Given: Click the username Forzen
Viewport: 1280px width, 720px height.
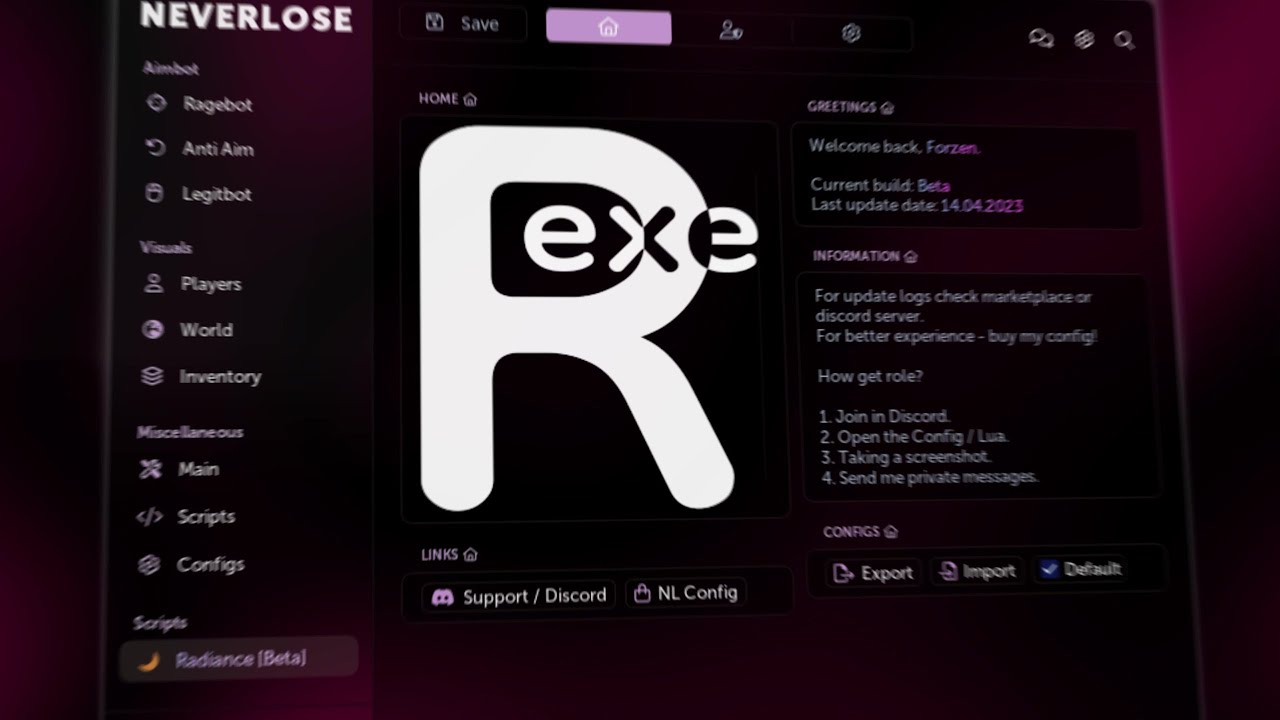Looking at the screenshot, I should [953, 147].
